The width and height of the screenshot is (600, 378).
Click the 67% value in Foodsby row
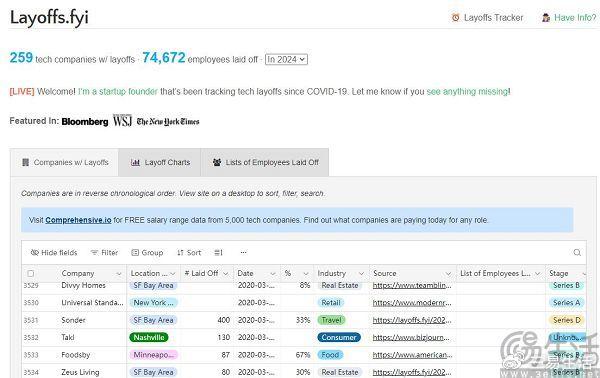303,355
